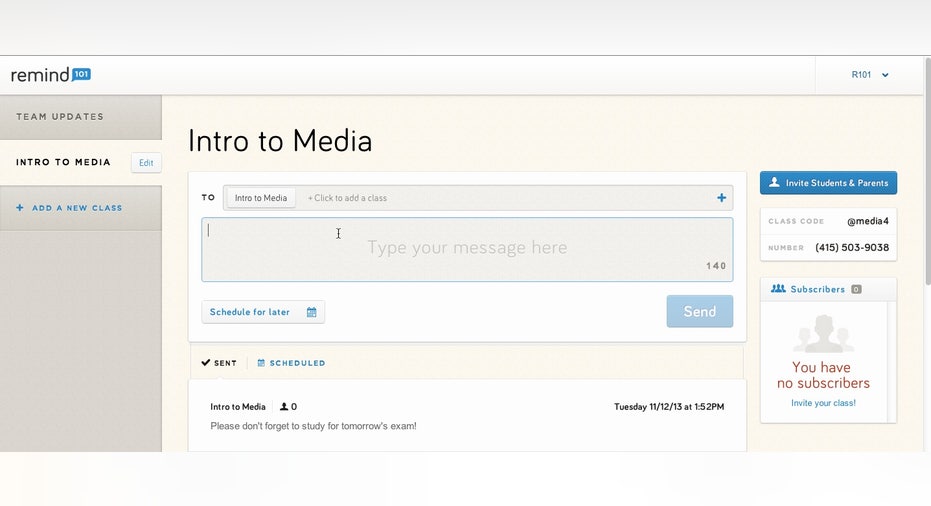Click the subscriber count icon on sent message
This screenshot has height=506, width=931.
pyautogui.click(x=284, y=407)
